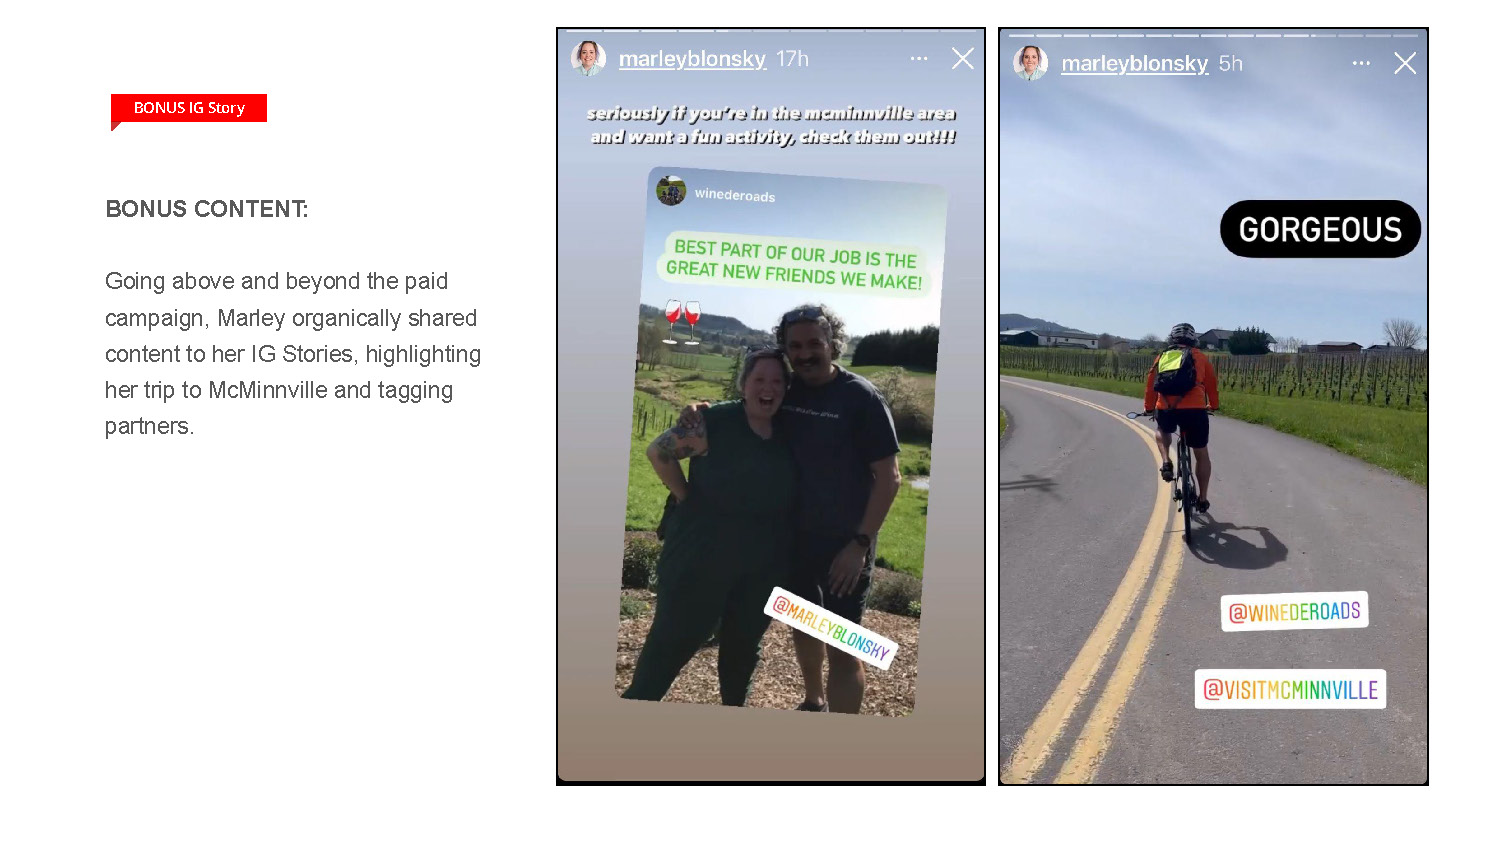Click the BONUS CONTENT heading text
1500x844 pixels.
click(x=207, y=209)
